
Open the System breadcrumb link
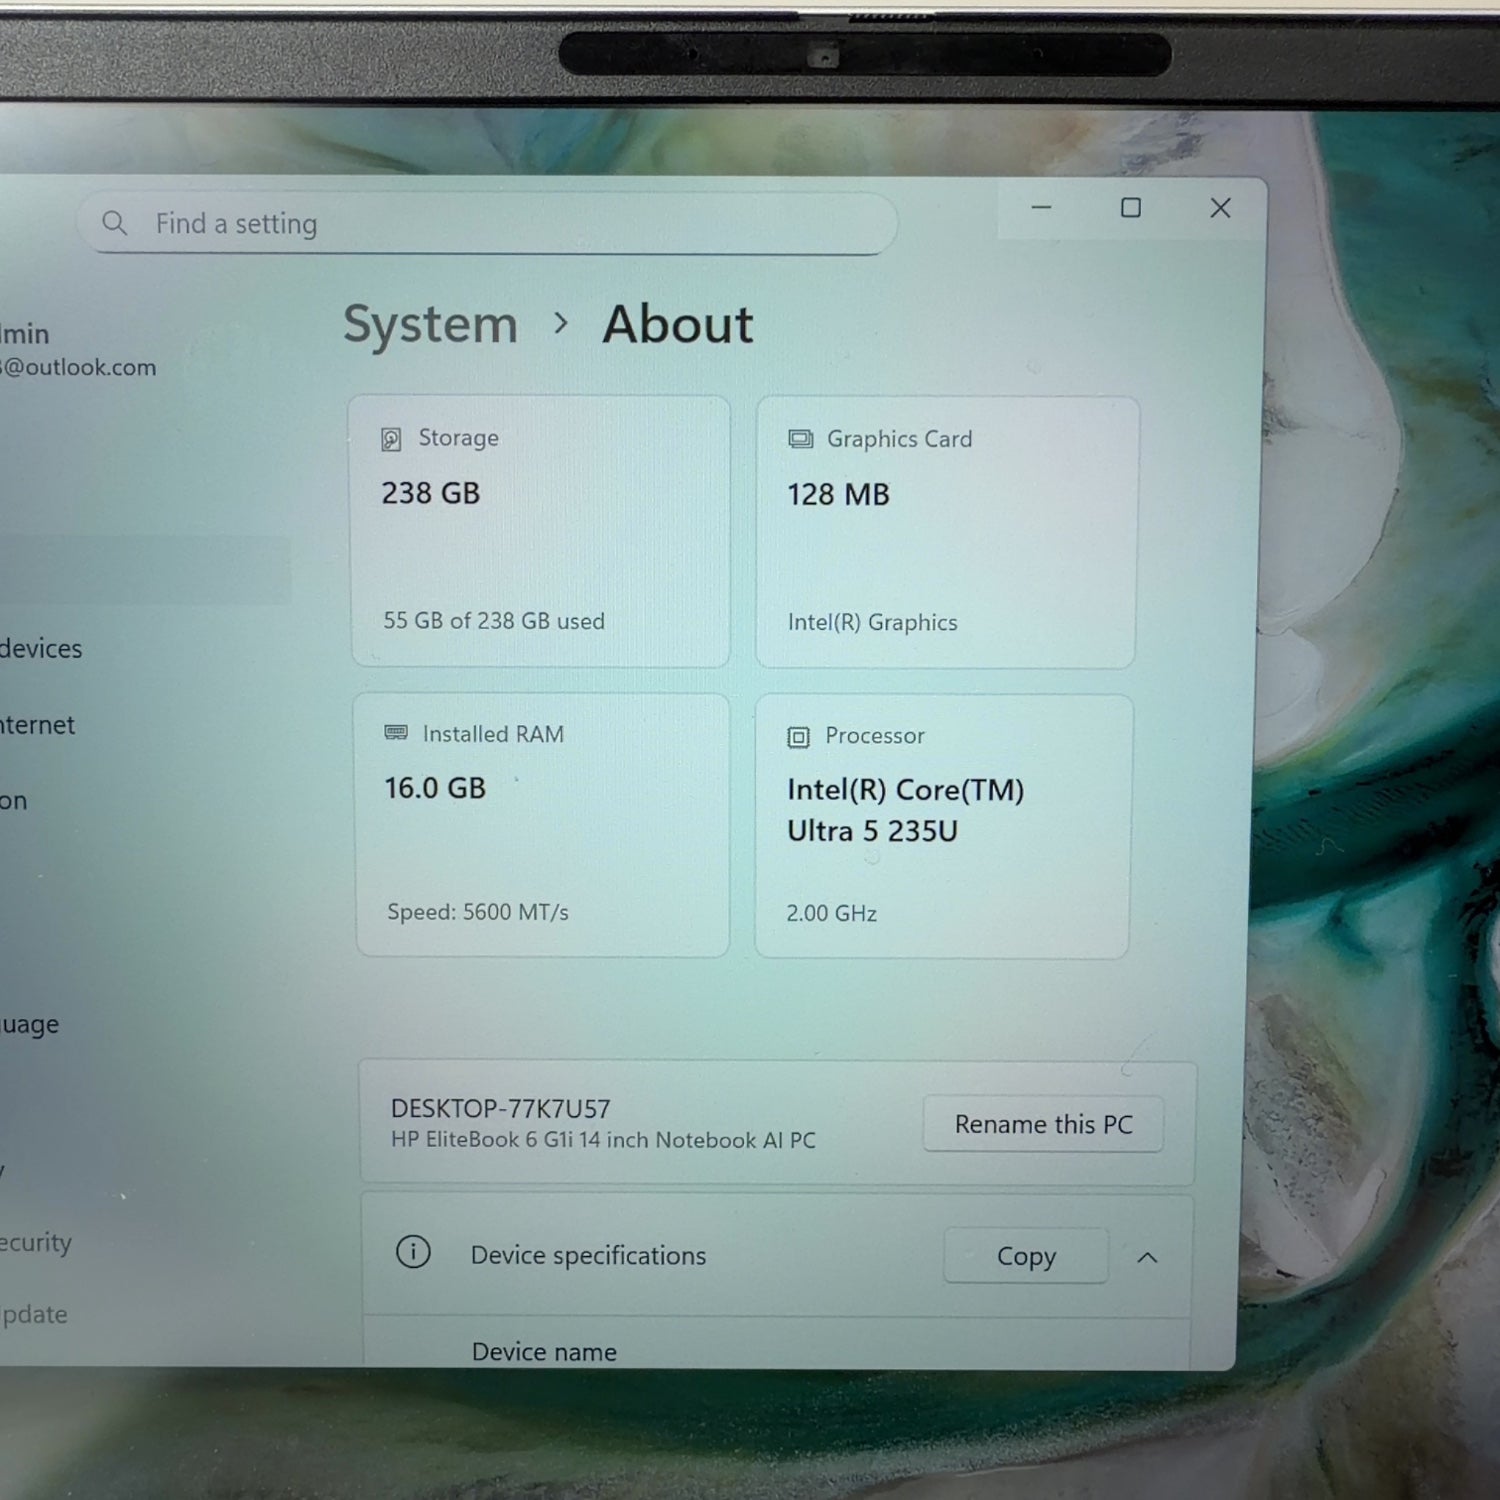pos(430,325)
